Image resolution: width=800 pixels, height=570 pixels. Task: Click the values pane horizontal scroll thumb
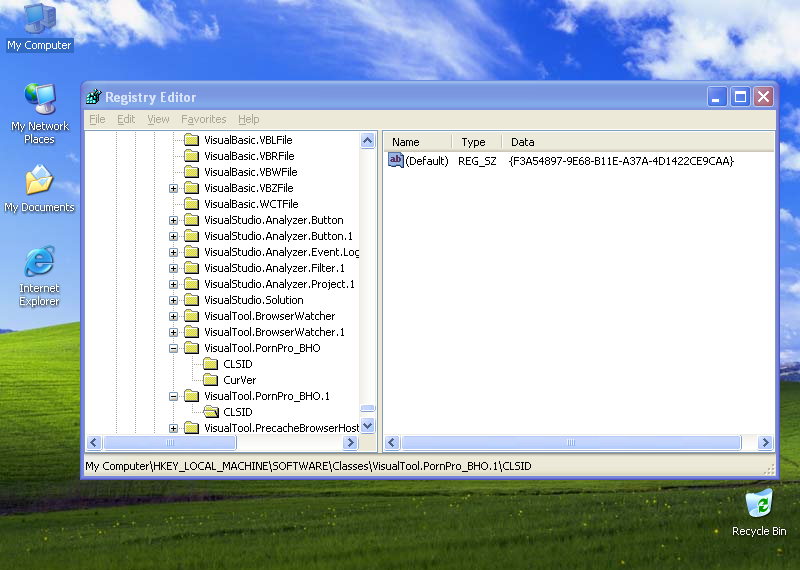pos(571,442)
